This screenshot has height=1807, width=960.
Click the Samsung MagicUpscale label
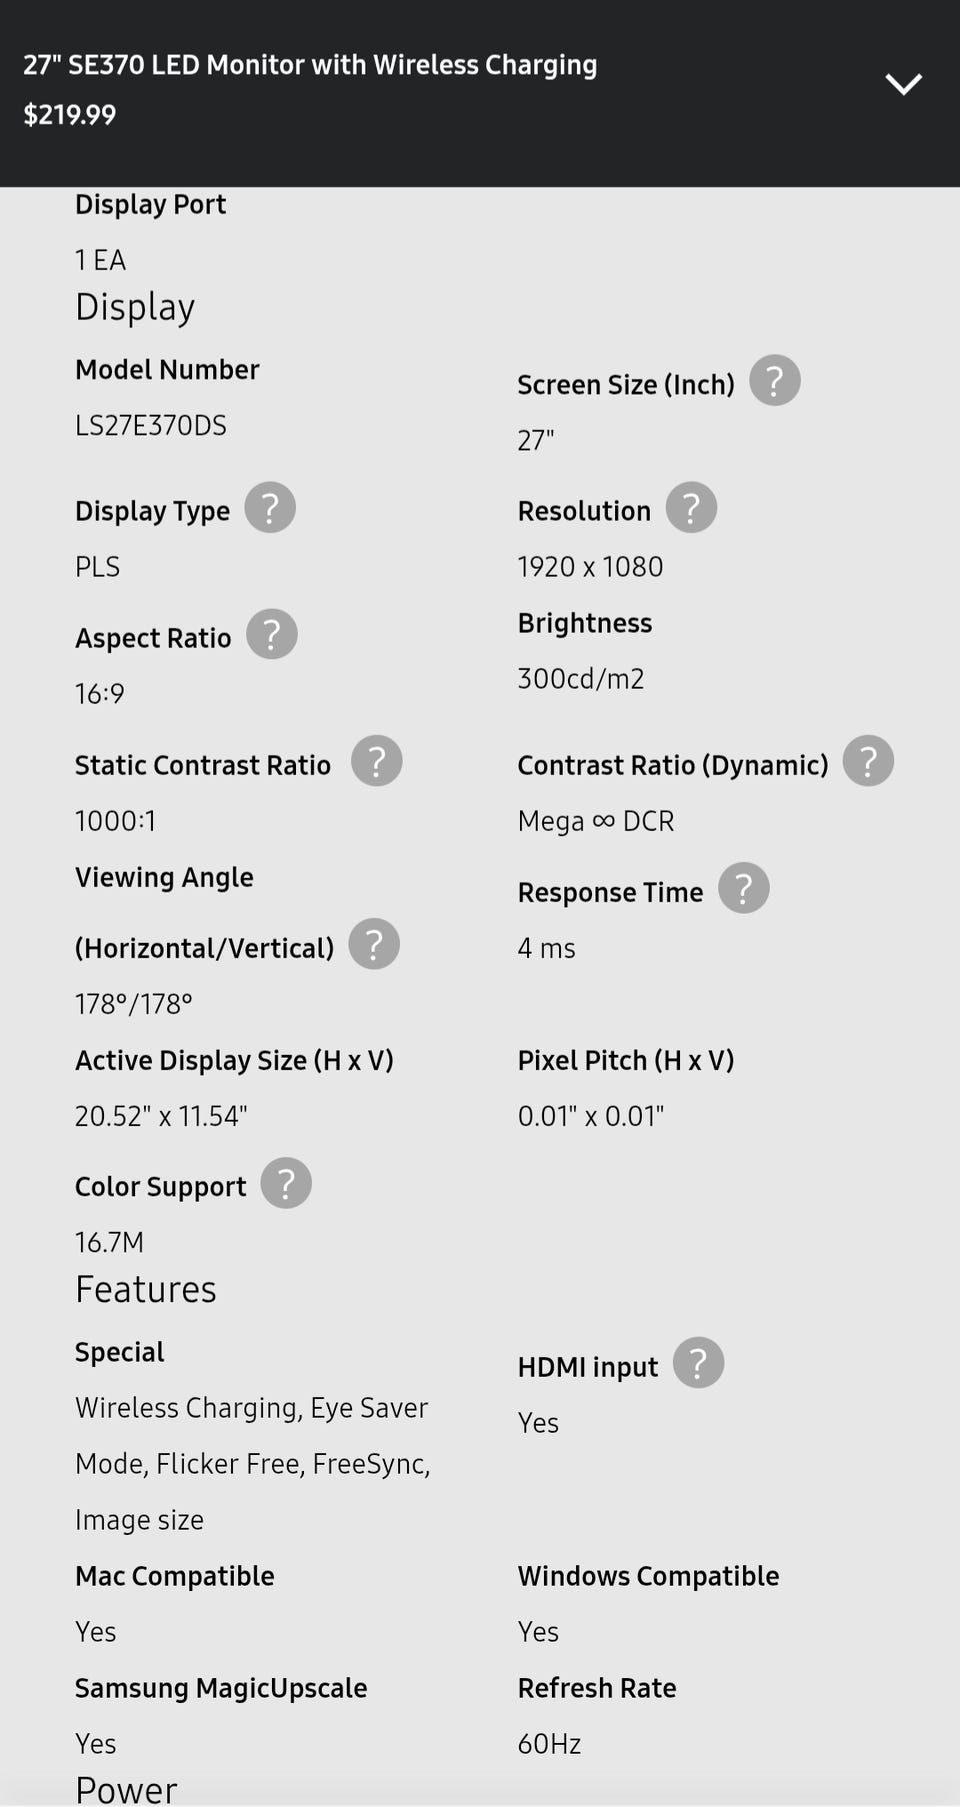click(x=221, y=1688)
